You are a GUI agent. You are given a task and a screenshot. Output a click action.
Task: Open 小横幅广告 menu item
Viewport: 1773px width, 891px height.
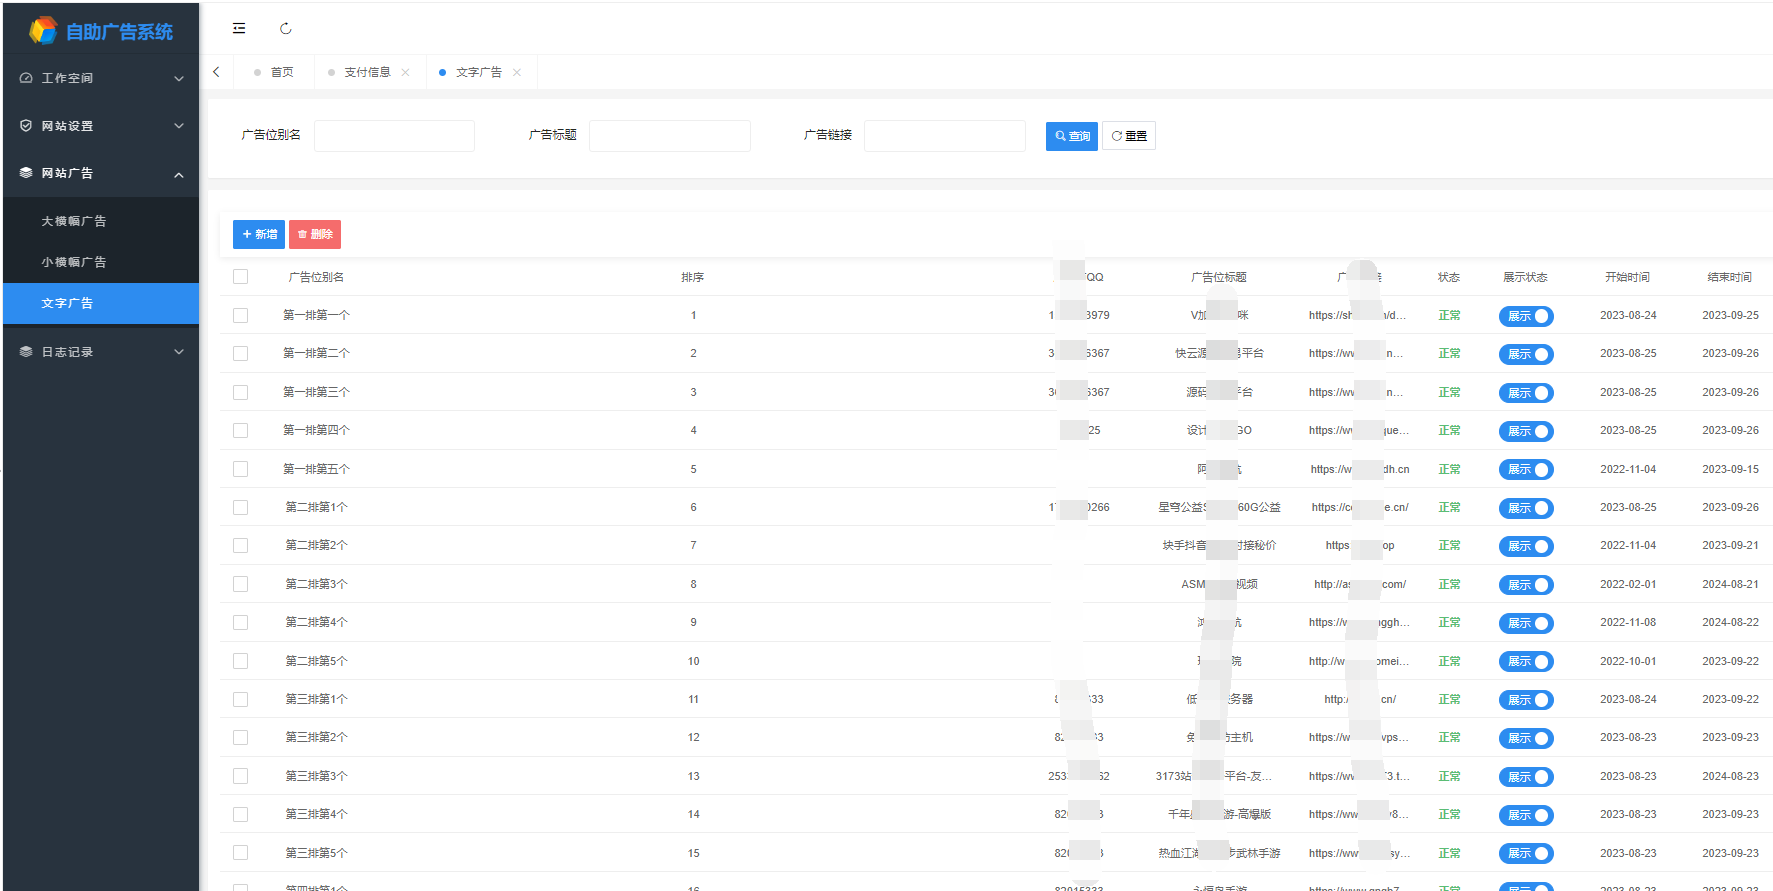click(101, 262)
